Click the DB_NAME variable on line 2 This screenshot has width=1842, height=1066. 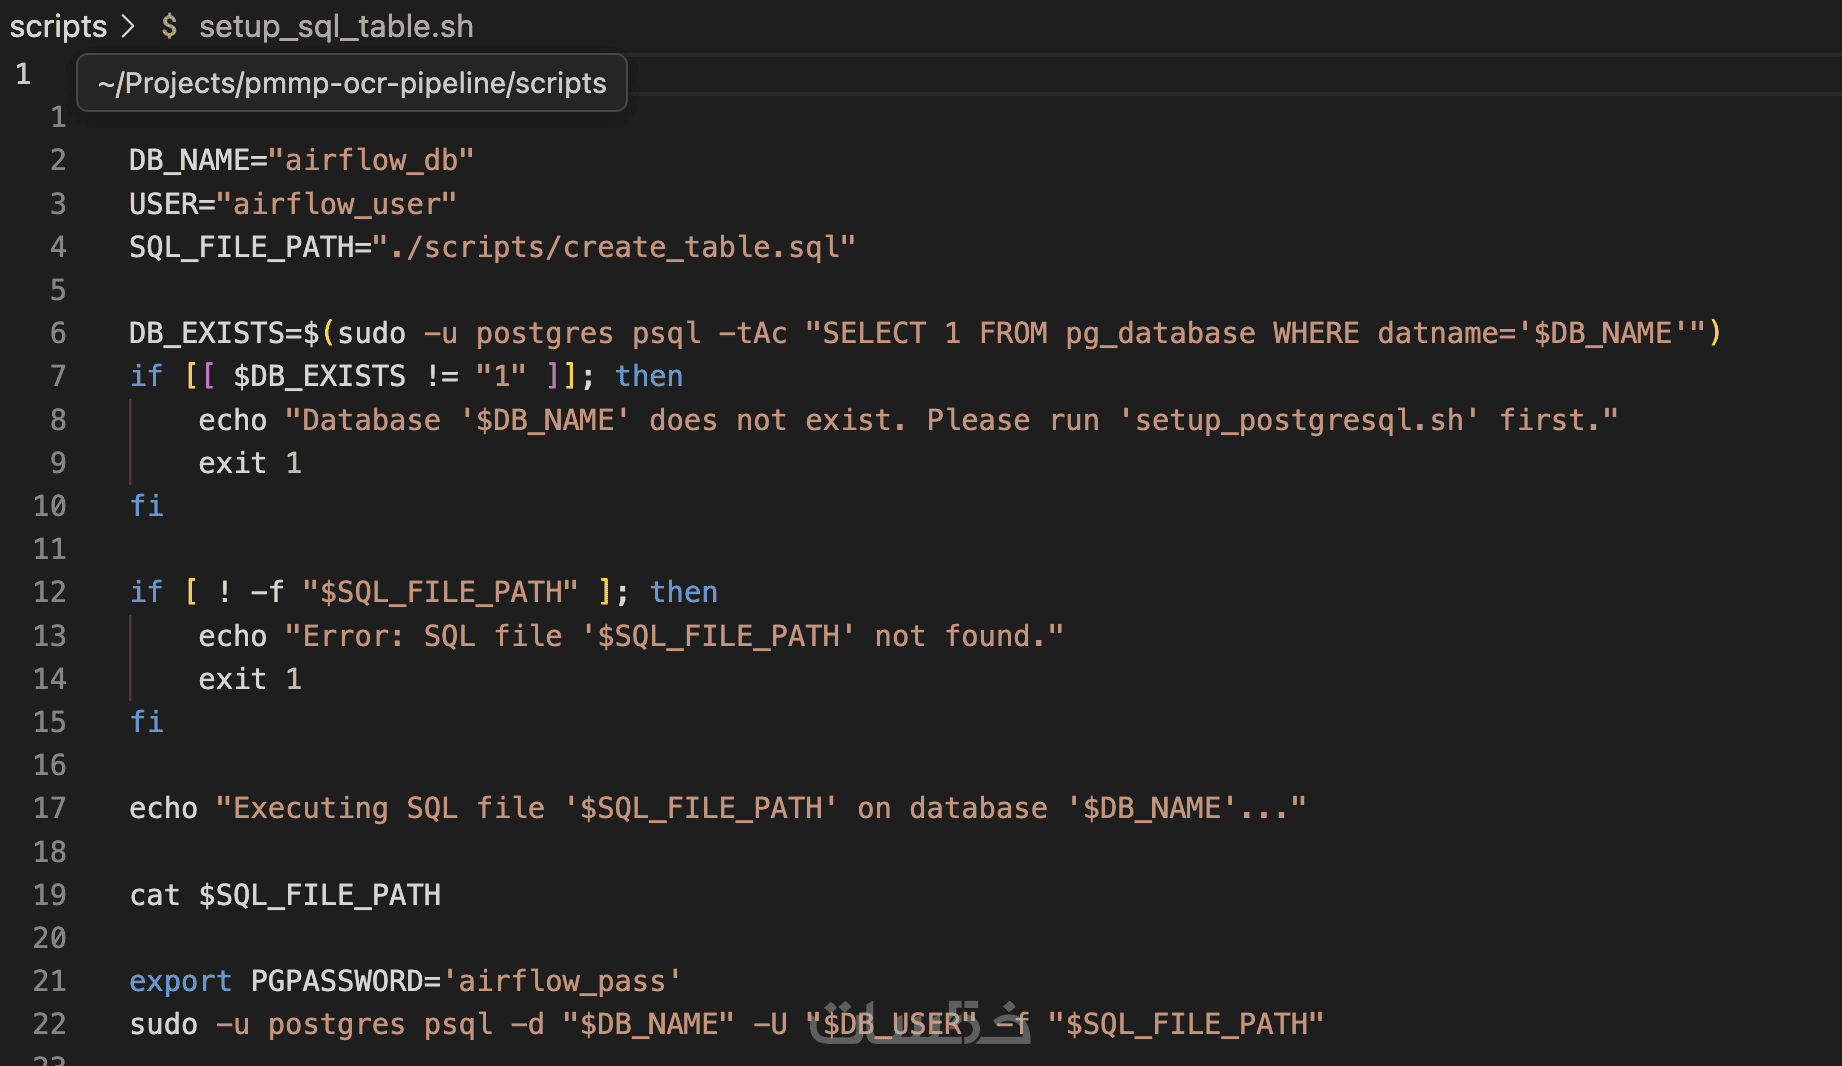(189, 160)
